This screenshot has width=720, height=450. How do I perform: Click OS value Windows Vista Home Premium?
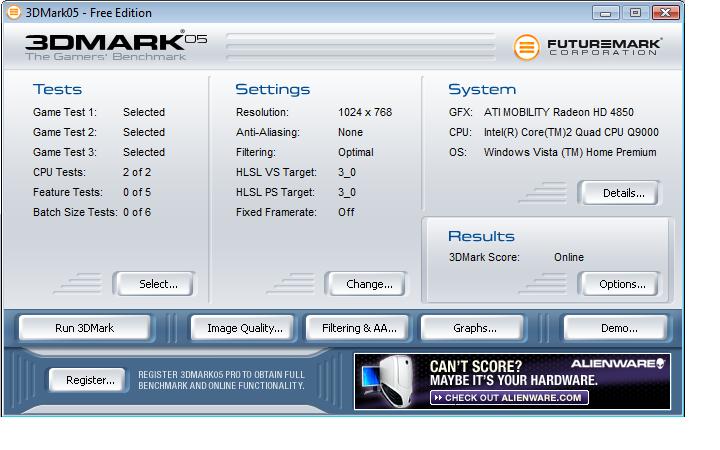570,152
